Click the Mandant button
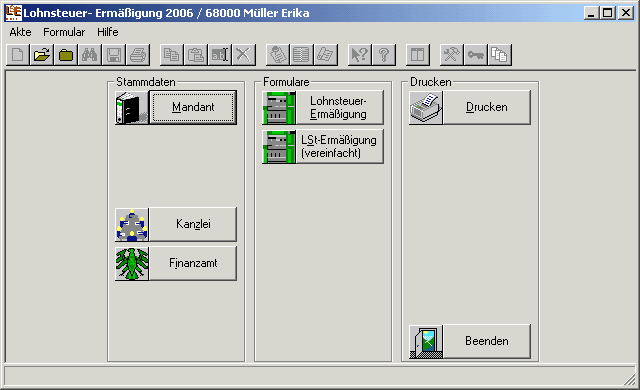The image size is (640, 390). [193, 107]
